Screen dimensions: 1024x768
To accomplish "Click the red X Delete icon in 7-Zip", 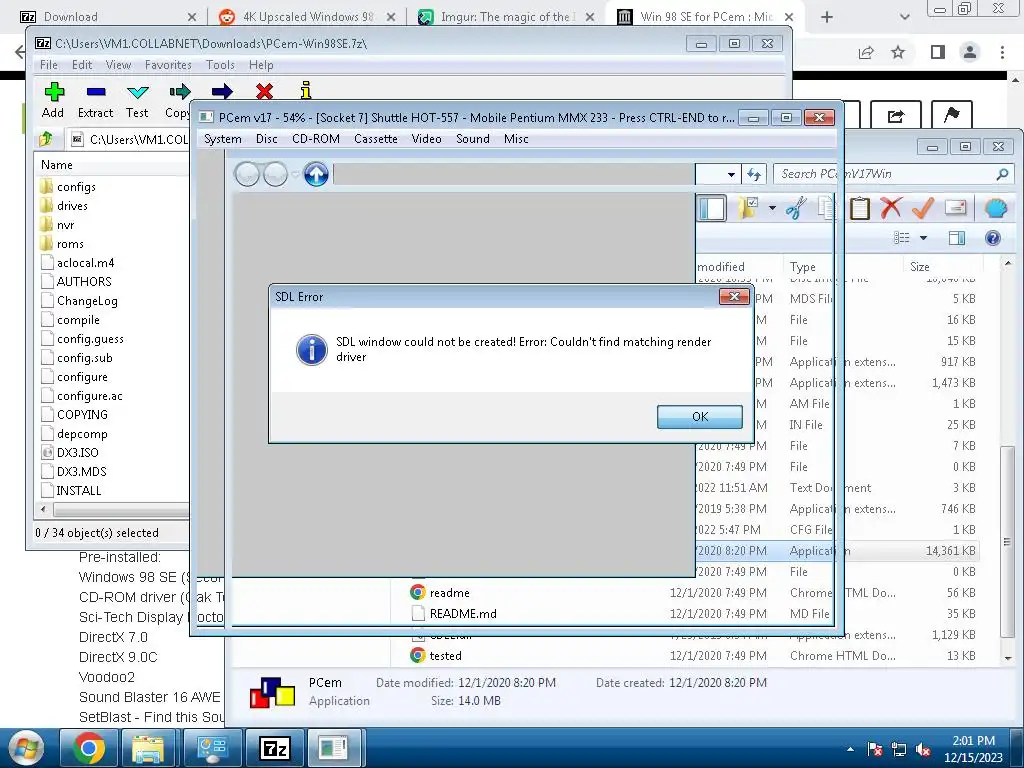I will [264, 91].
